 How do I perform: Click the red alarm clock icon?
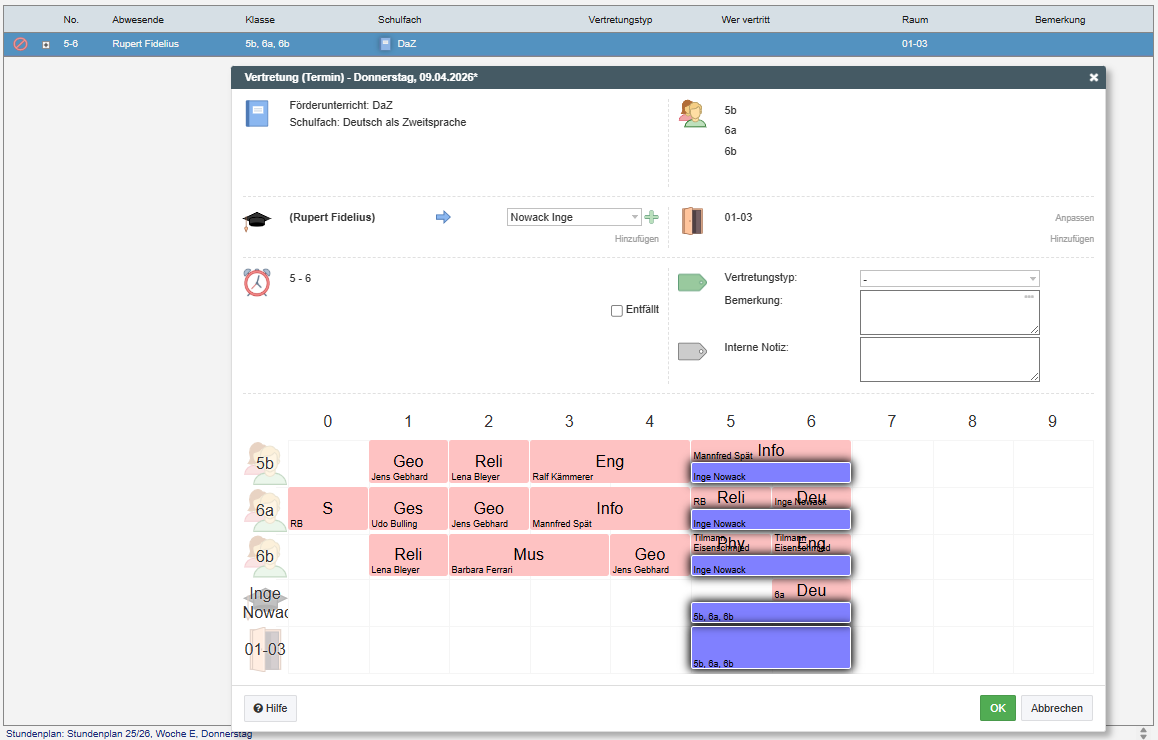point(257,282)
